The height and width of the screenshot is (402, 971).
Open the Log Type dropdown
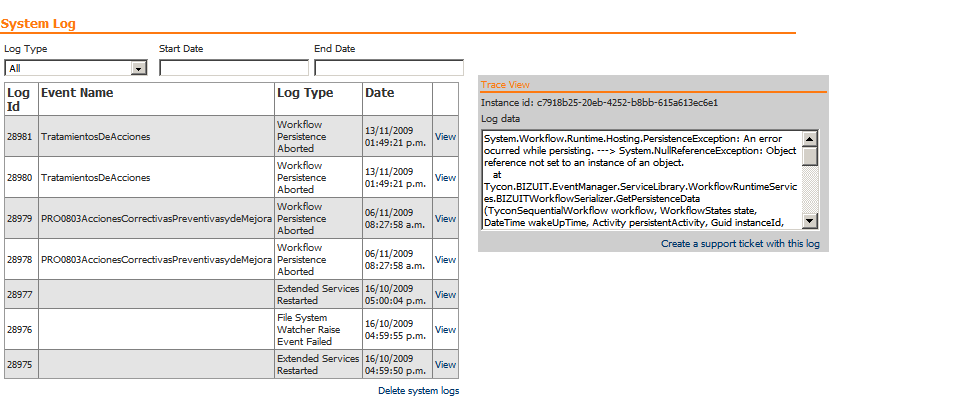click(x=76, y=68)
